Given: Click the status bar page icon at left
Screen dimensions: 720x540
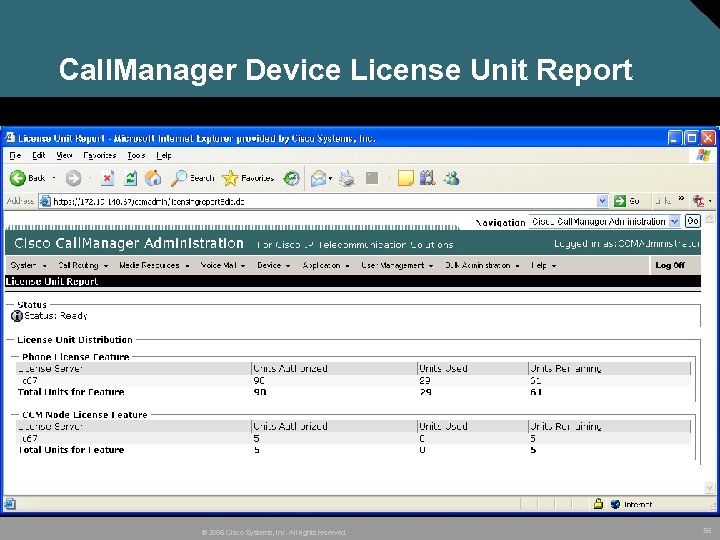Looking at the screenshot, I should tap(10, 504).
